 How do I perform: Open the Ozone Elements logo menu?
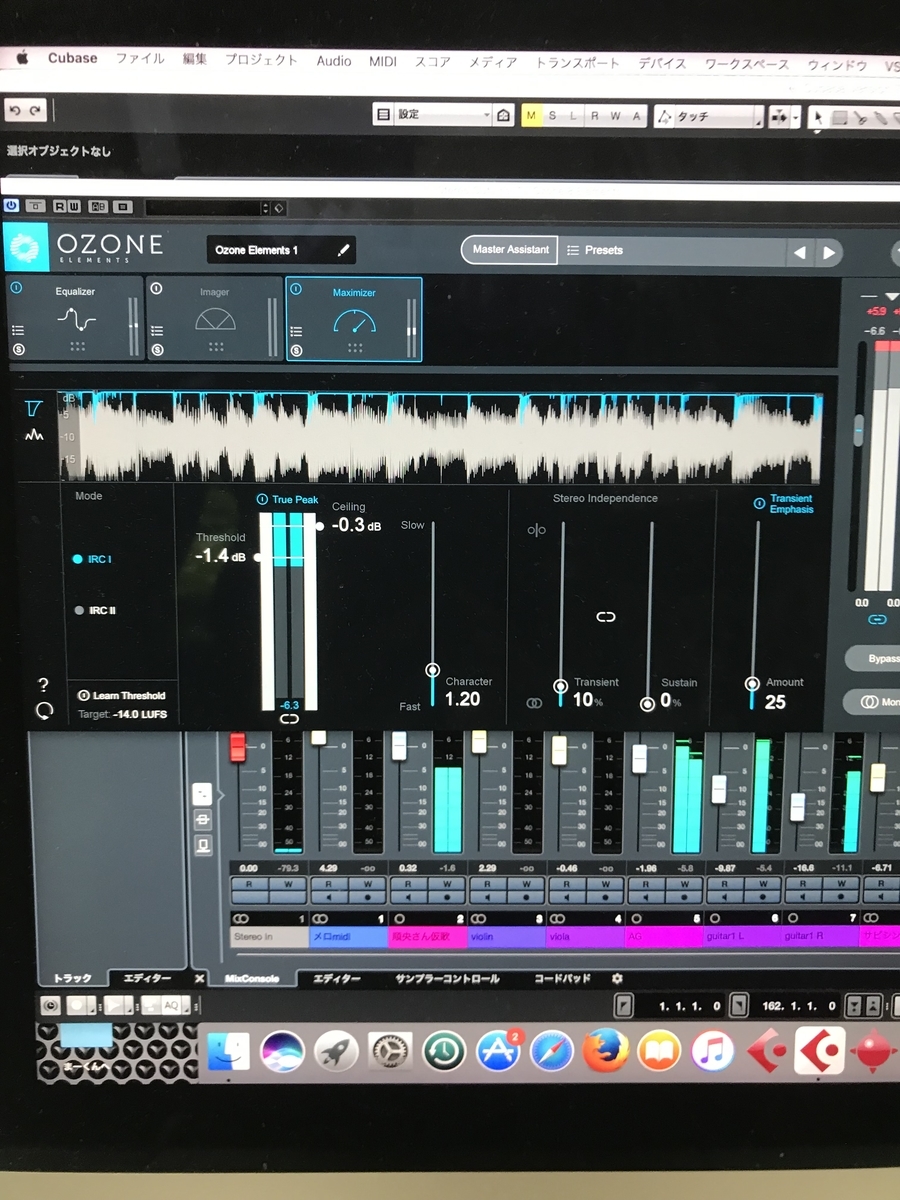[x=26, y=248]
